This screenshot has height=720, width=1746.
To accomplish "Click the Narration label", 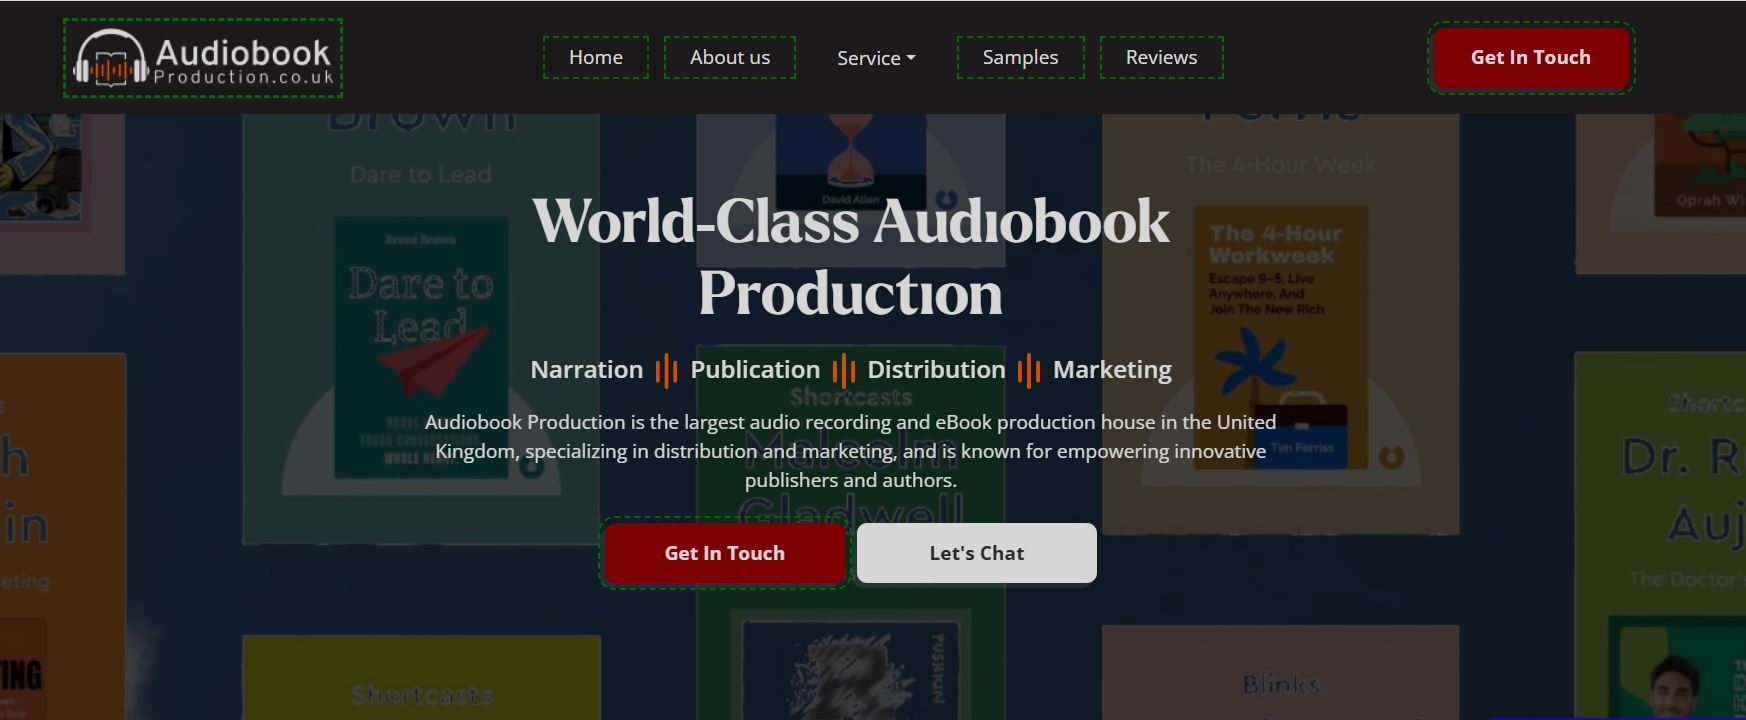I will pos(587,370).
